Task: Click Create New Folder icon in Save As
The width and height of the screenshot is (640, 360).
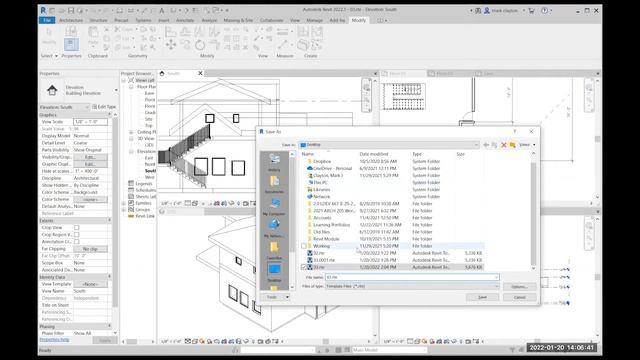Action: click(x=513, y=145)
